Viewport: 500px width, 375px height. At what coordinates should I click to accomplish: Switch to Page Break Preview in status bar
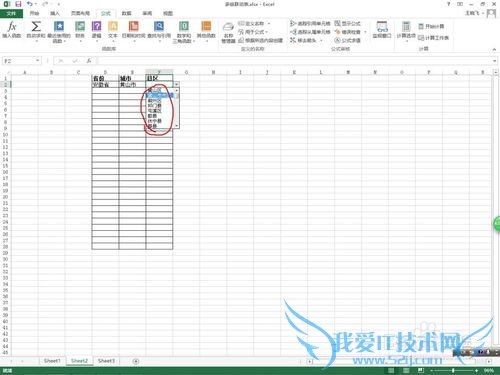(x=421, y=371)
